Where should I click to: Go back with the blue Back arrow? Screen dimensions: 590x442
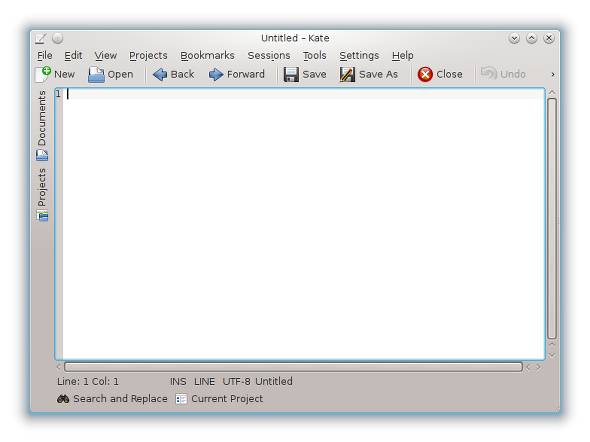click(160, 74)
